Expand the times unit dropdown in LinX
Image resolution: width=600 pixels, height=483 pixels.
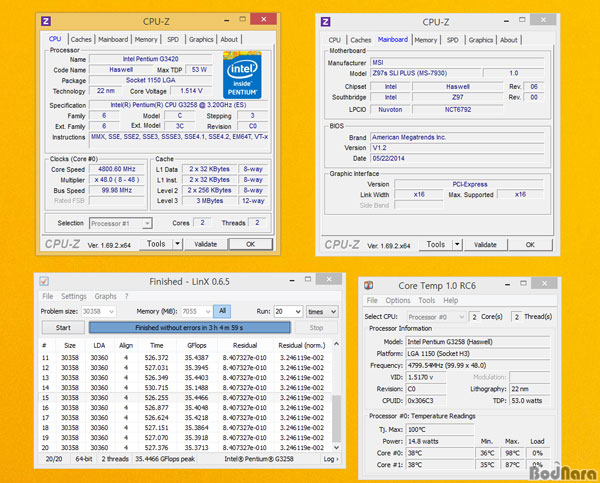click(x=333, y=312)
